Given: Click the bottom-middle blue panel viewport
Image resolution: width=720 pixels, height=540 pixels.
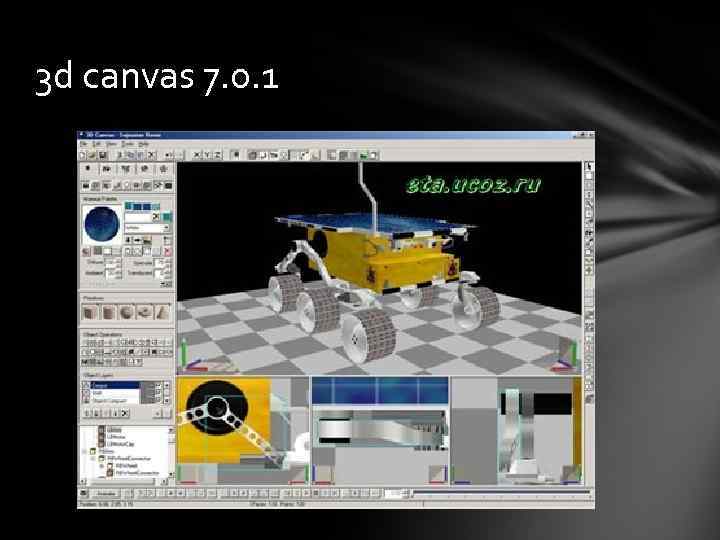Looking at the screenshot, I should 380,431.
